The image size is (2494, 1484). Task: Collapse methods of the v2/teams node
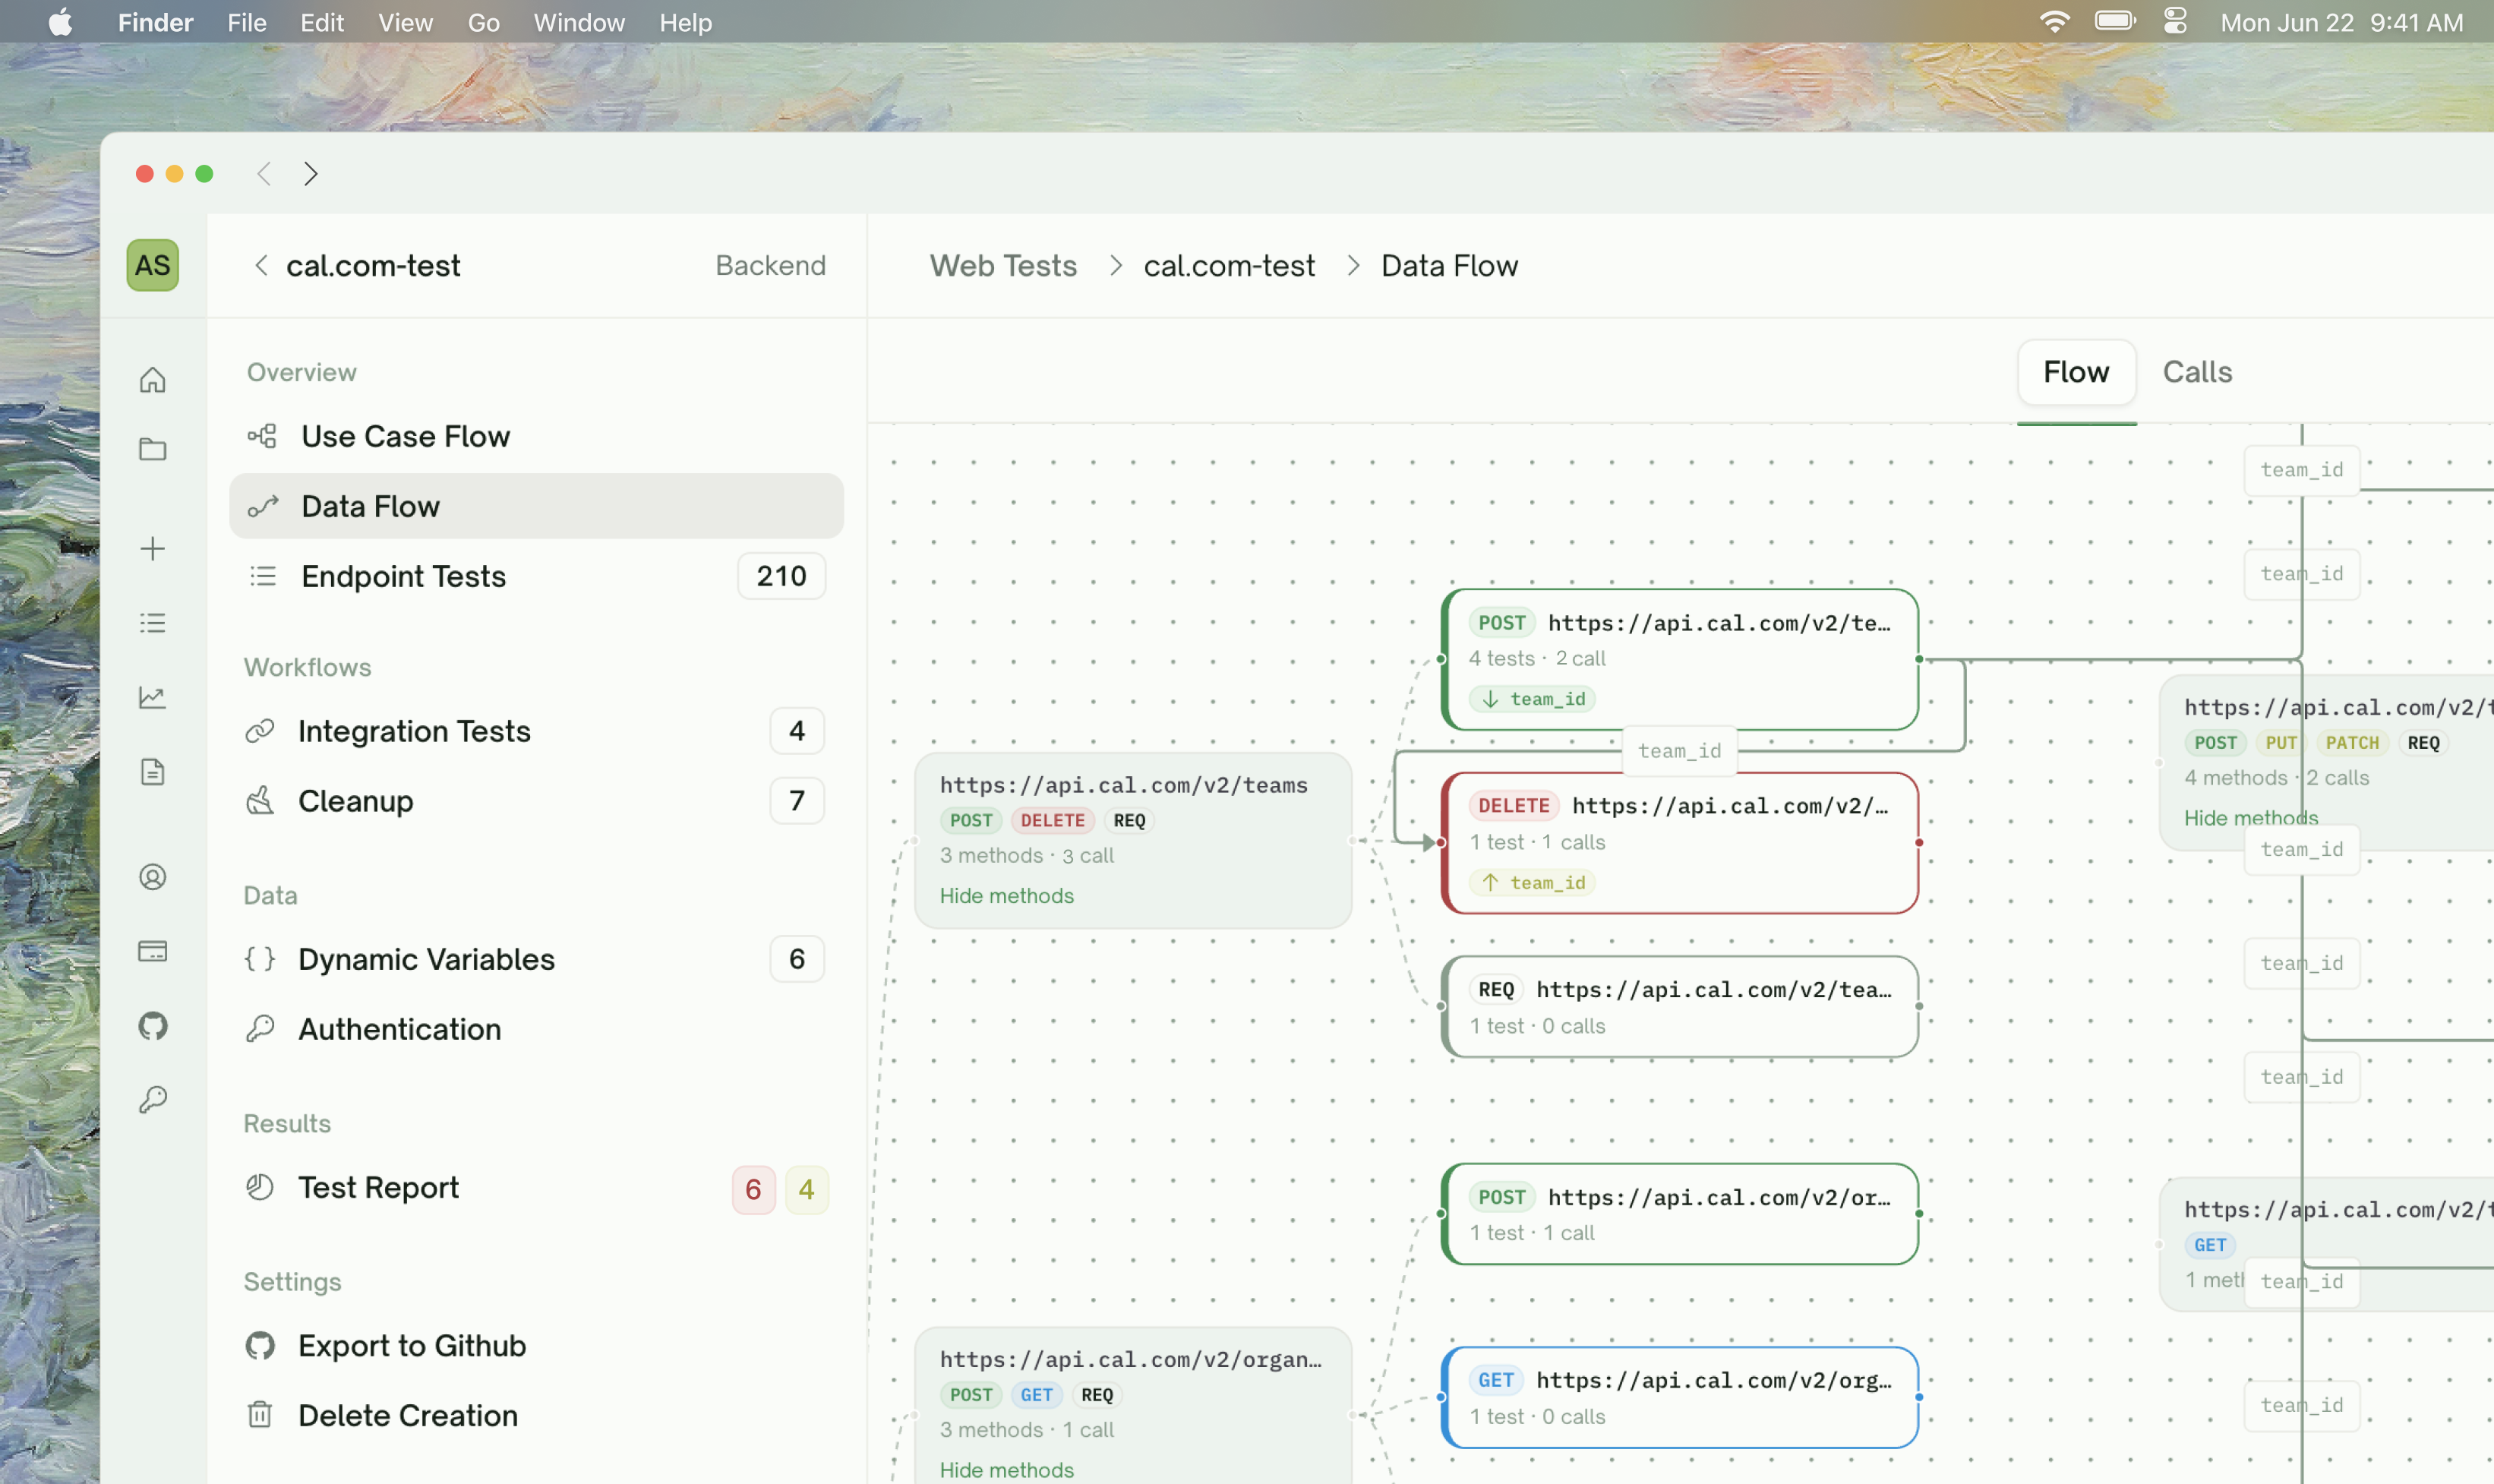click(1006, 896)
